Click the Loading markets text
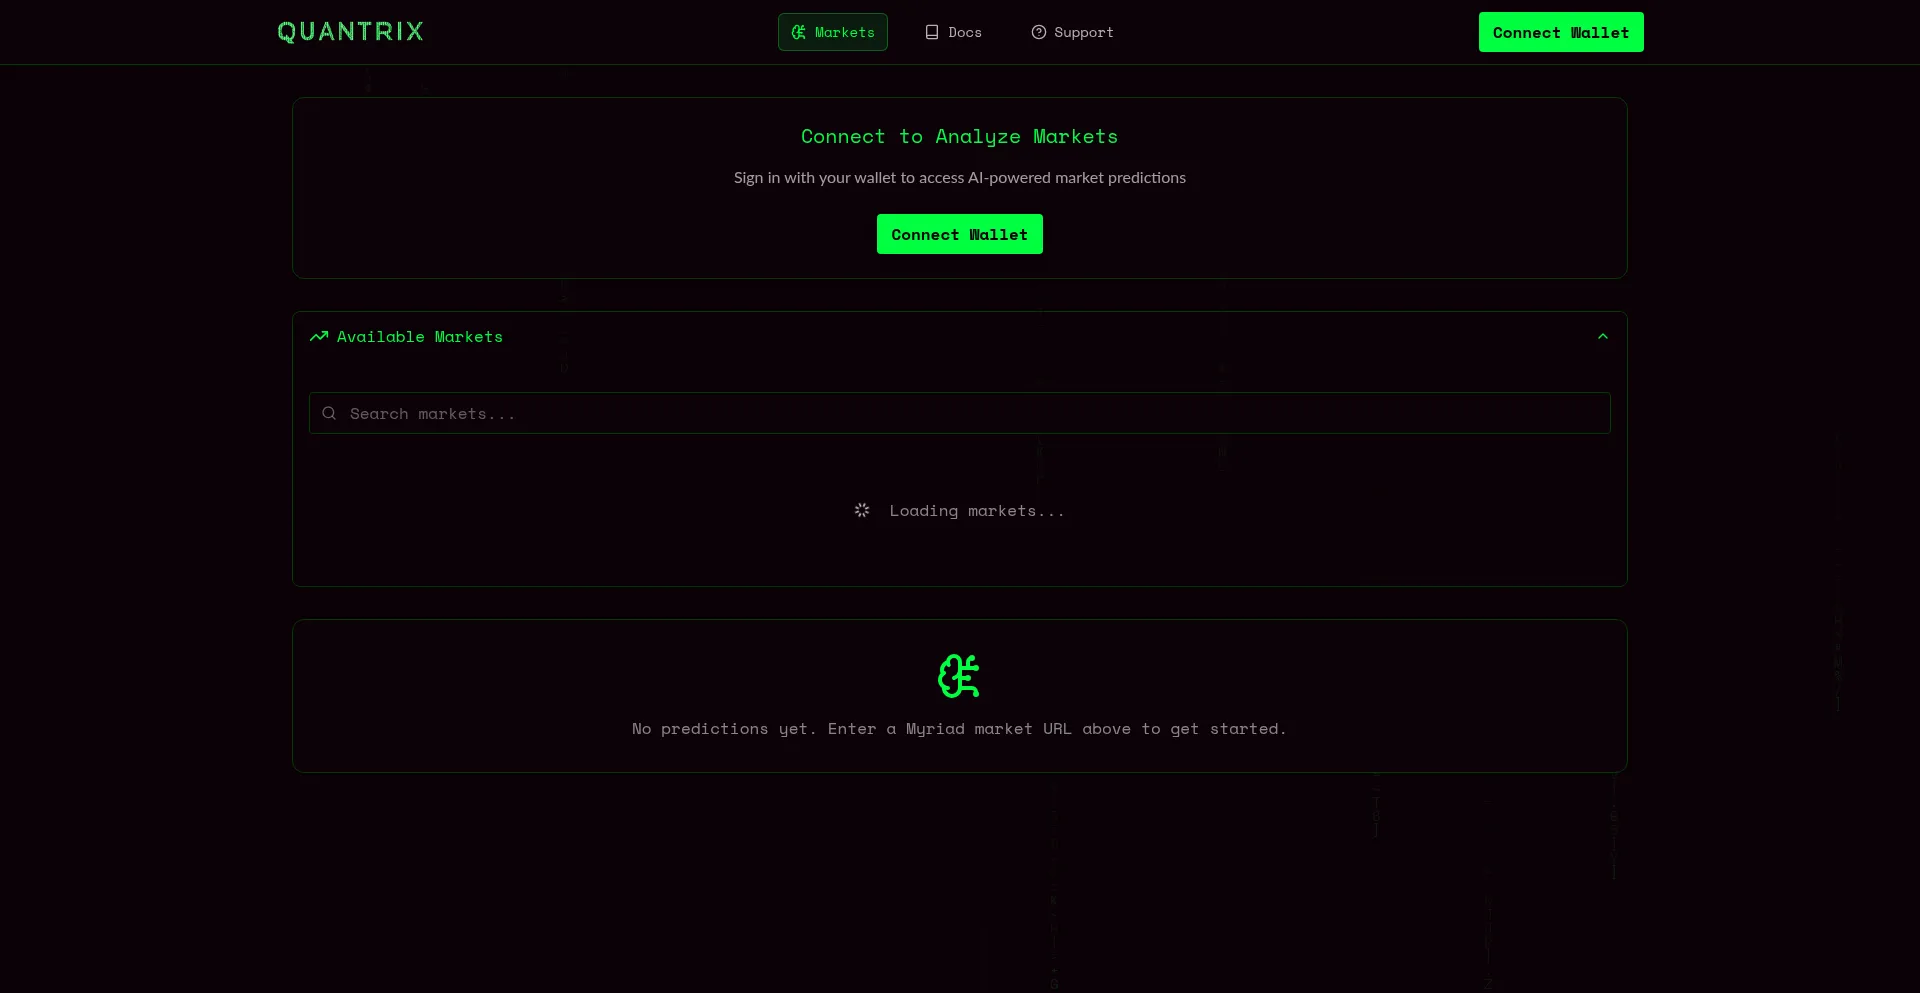 976,511
